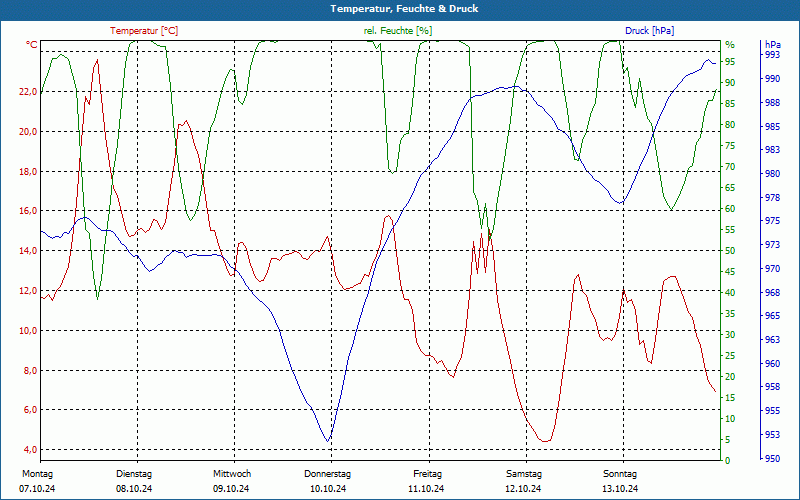This screenshot has height=500, width=800.
Task: Click the date "09.10.24"
Action: [231, 489]
